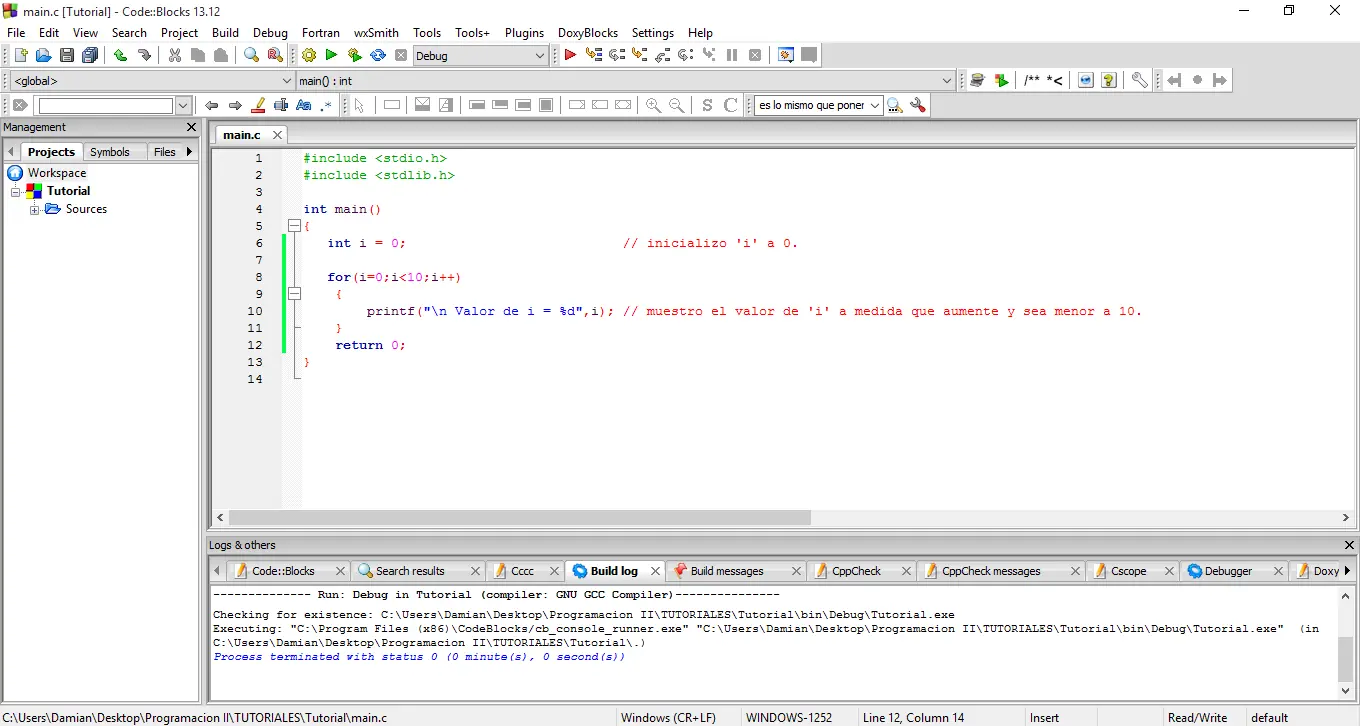
Task: Rebuild the project with the blue arrows icon
Action: pyautogui.click(x=378, y=56)
